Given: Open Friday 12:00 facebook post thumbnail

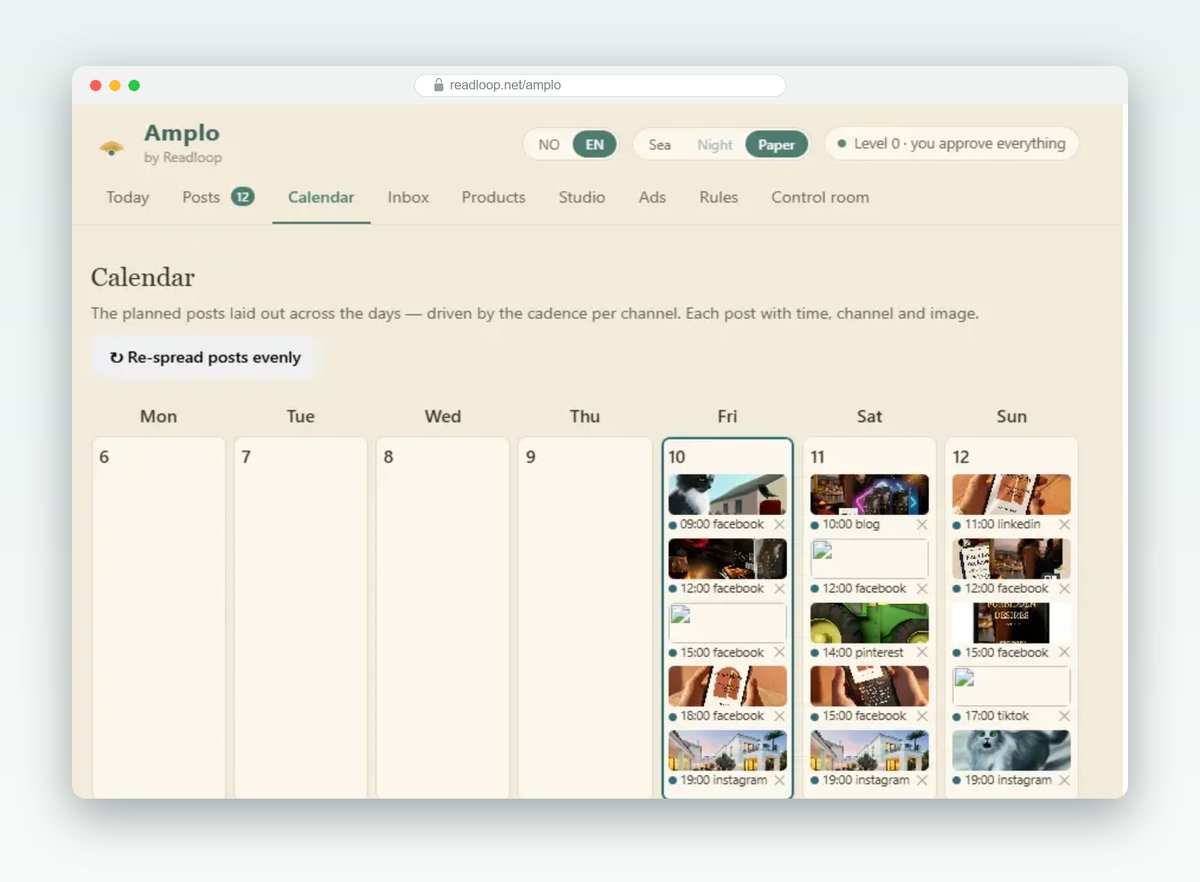Looking at the screenshot, I should (727, 558).
